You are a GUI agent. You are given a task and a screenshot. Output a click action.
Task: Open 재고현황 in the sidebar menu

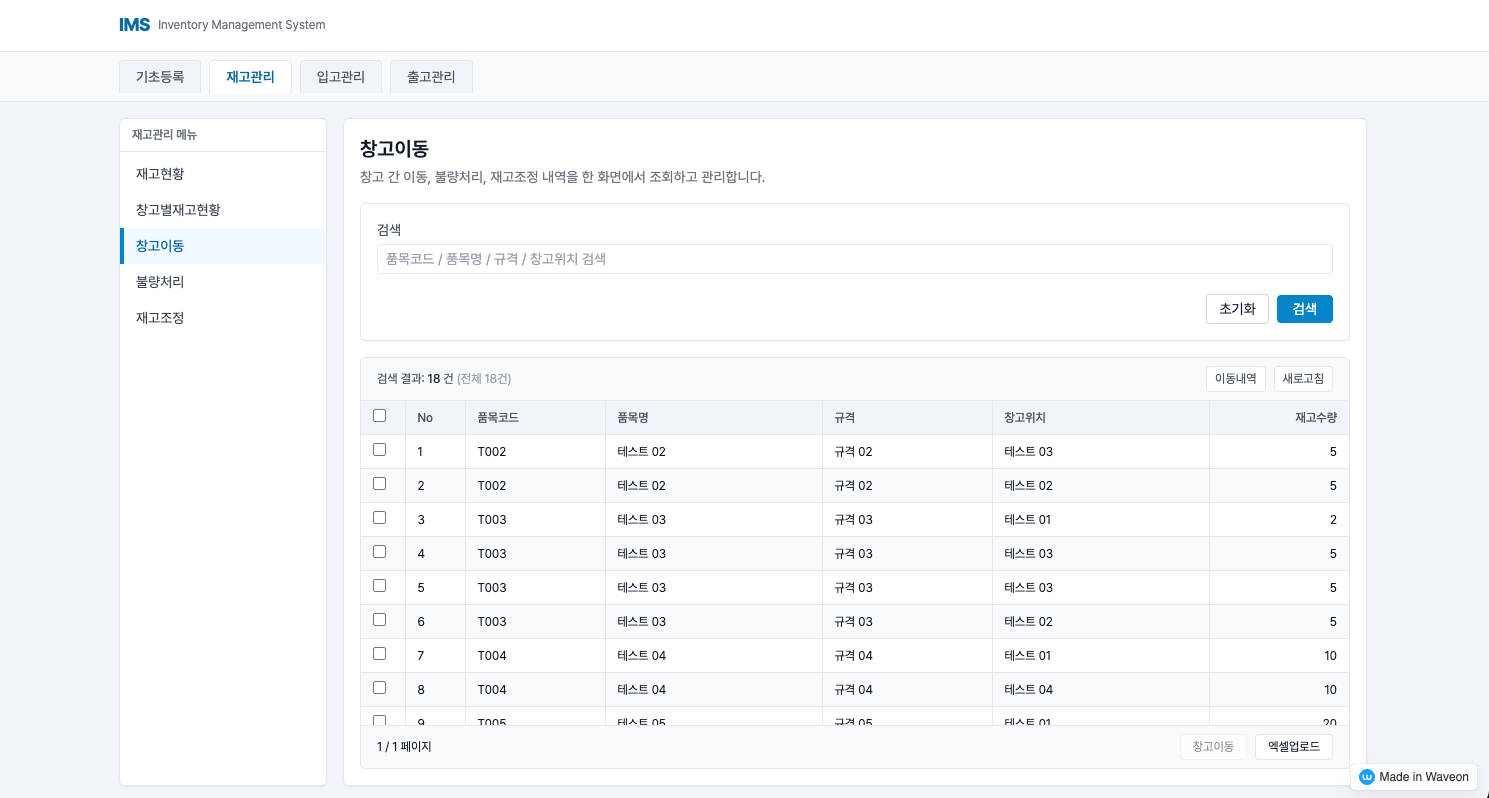(x=160, y=174)
